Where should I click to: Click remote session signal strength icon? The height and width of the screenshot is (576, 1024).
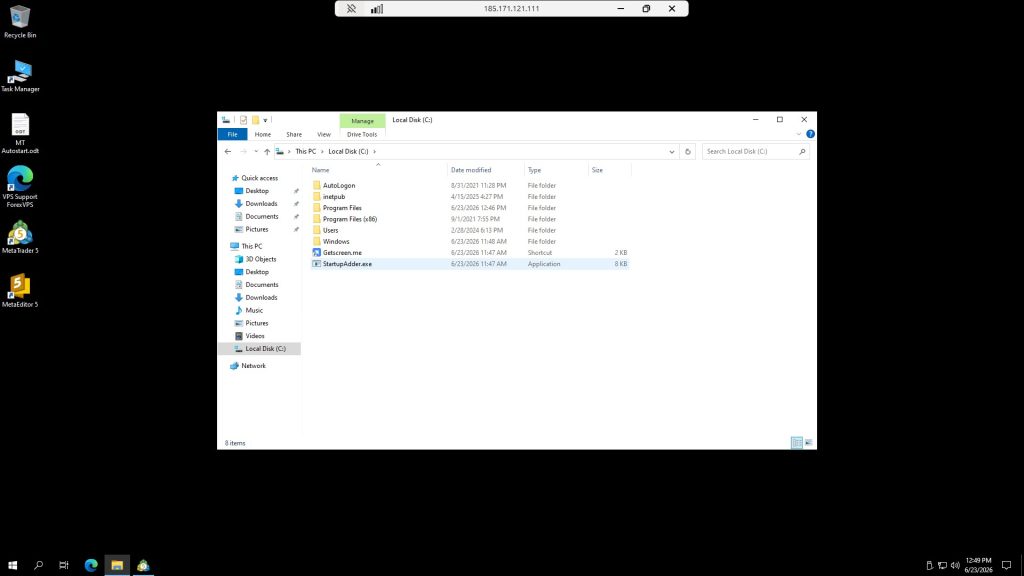[377, 8]
